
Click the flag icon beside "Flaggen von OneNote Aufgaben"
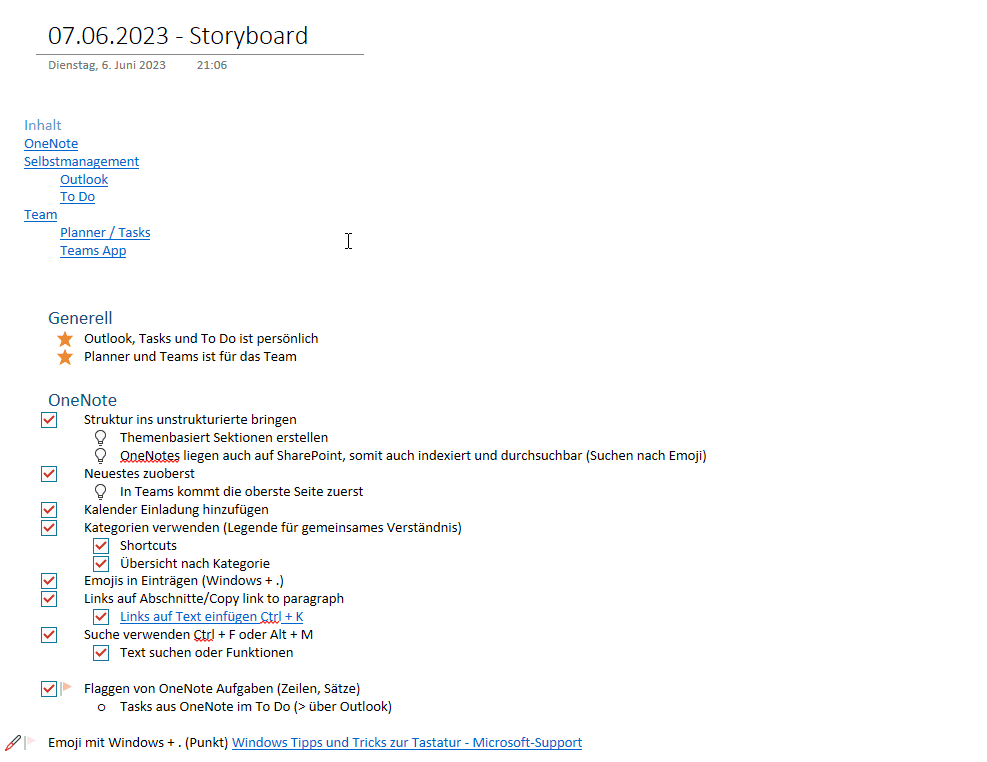click(67, 688)
